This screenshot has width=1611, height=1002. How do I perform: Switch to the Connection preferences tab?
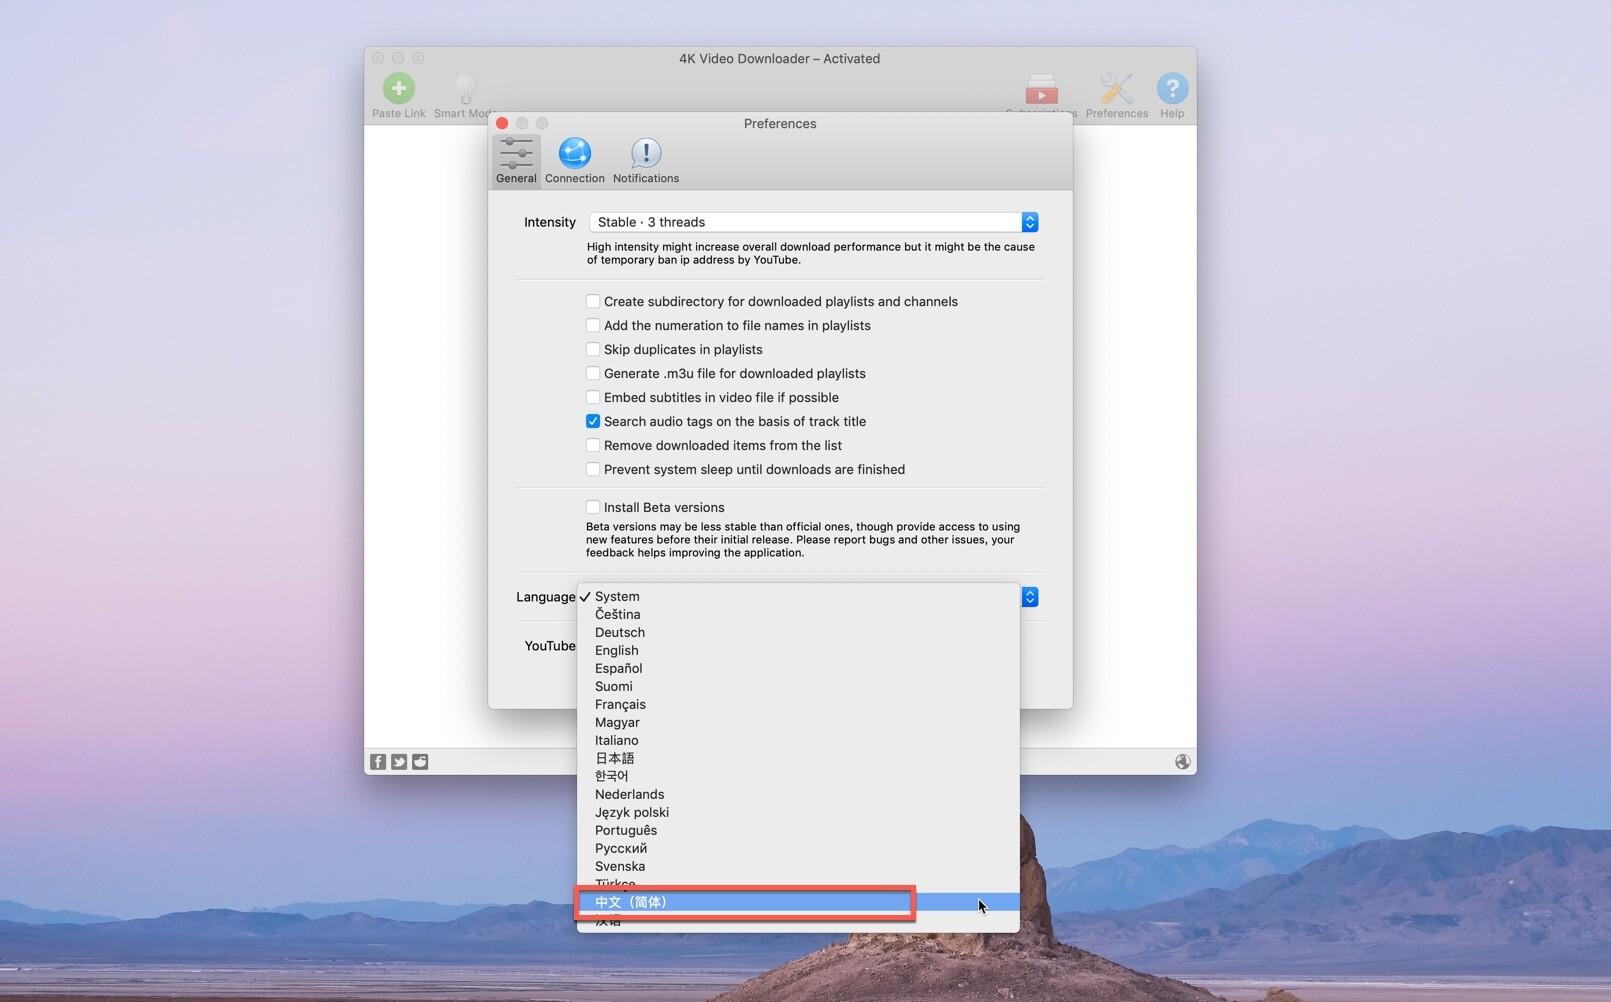pos(574,160)
